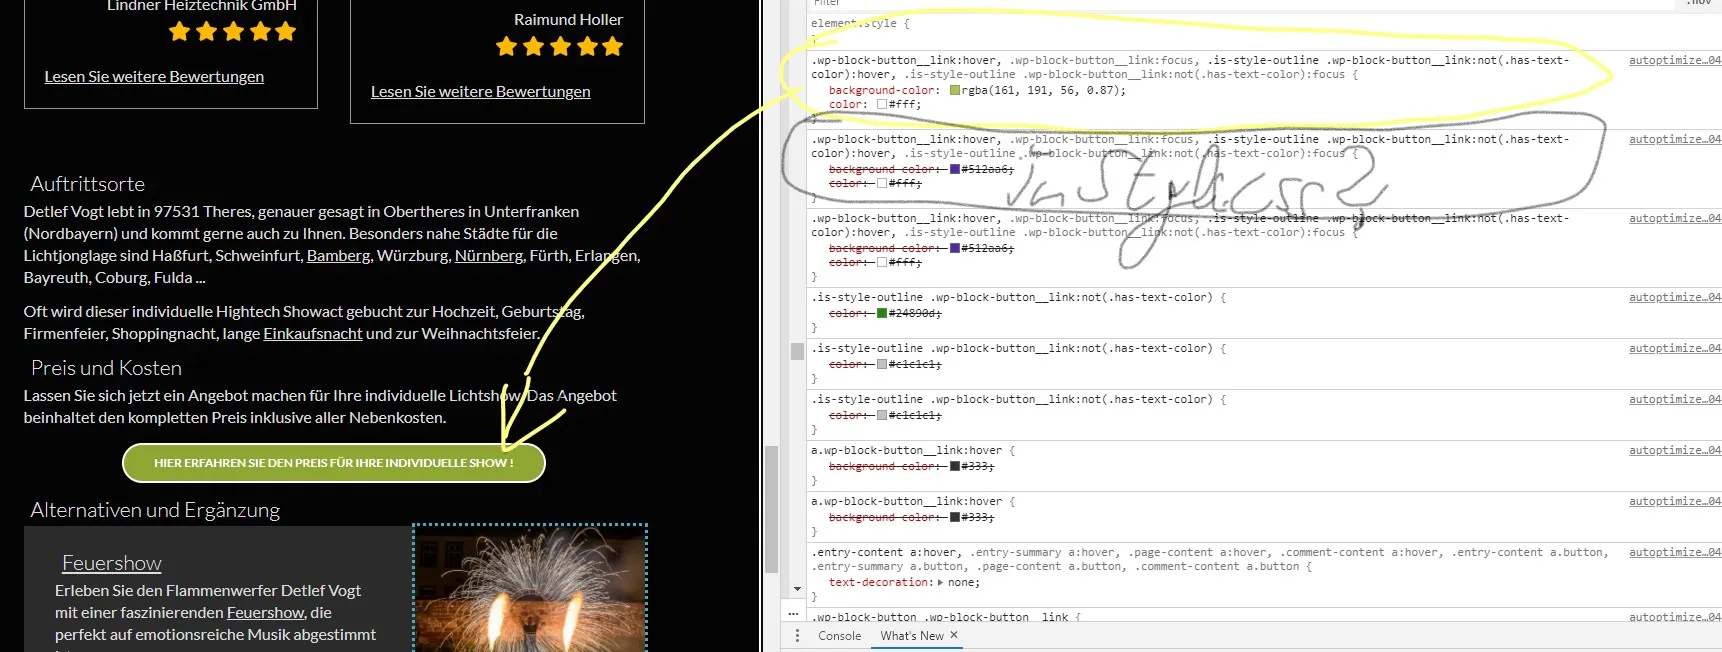
Task: Click the green 'Hier erfahren Sie den Preis' button
Action: [x=334, y=463]
